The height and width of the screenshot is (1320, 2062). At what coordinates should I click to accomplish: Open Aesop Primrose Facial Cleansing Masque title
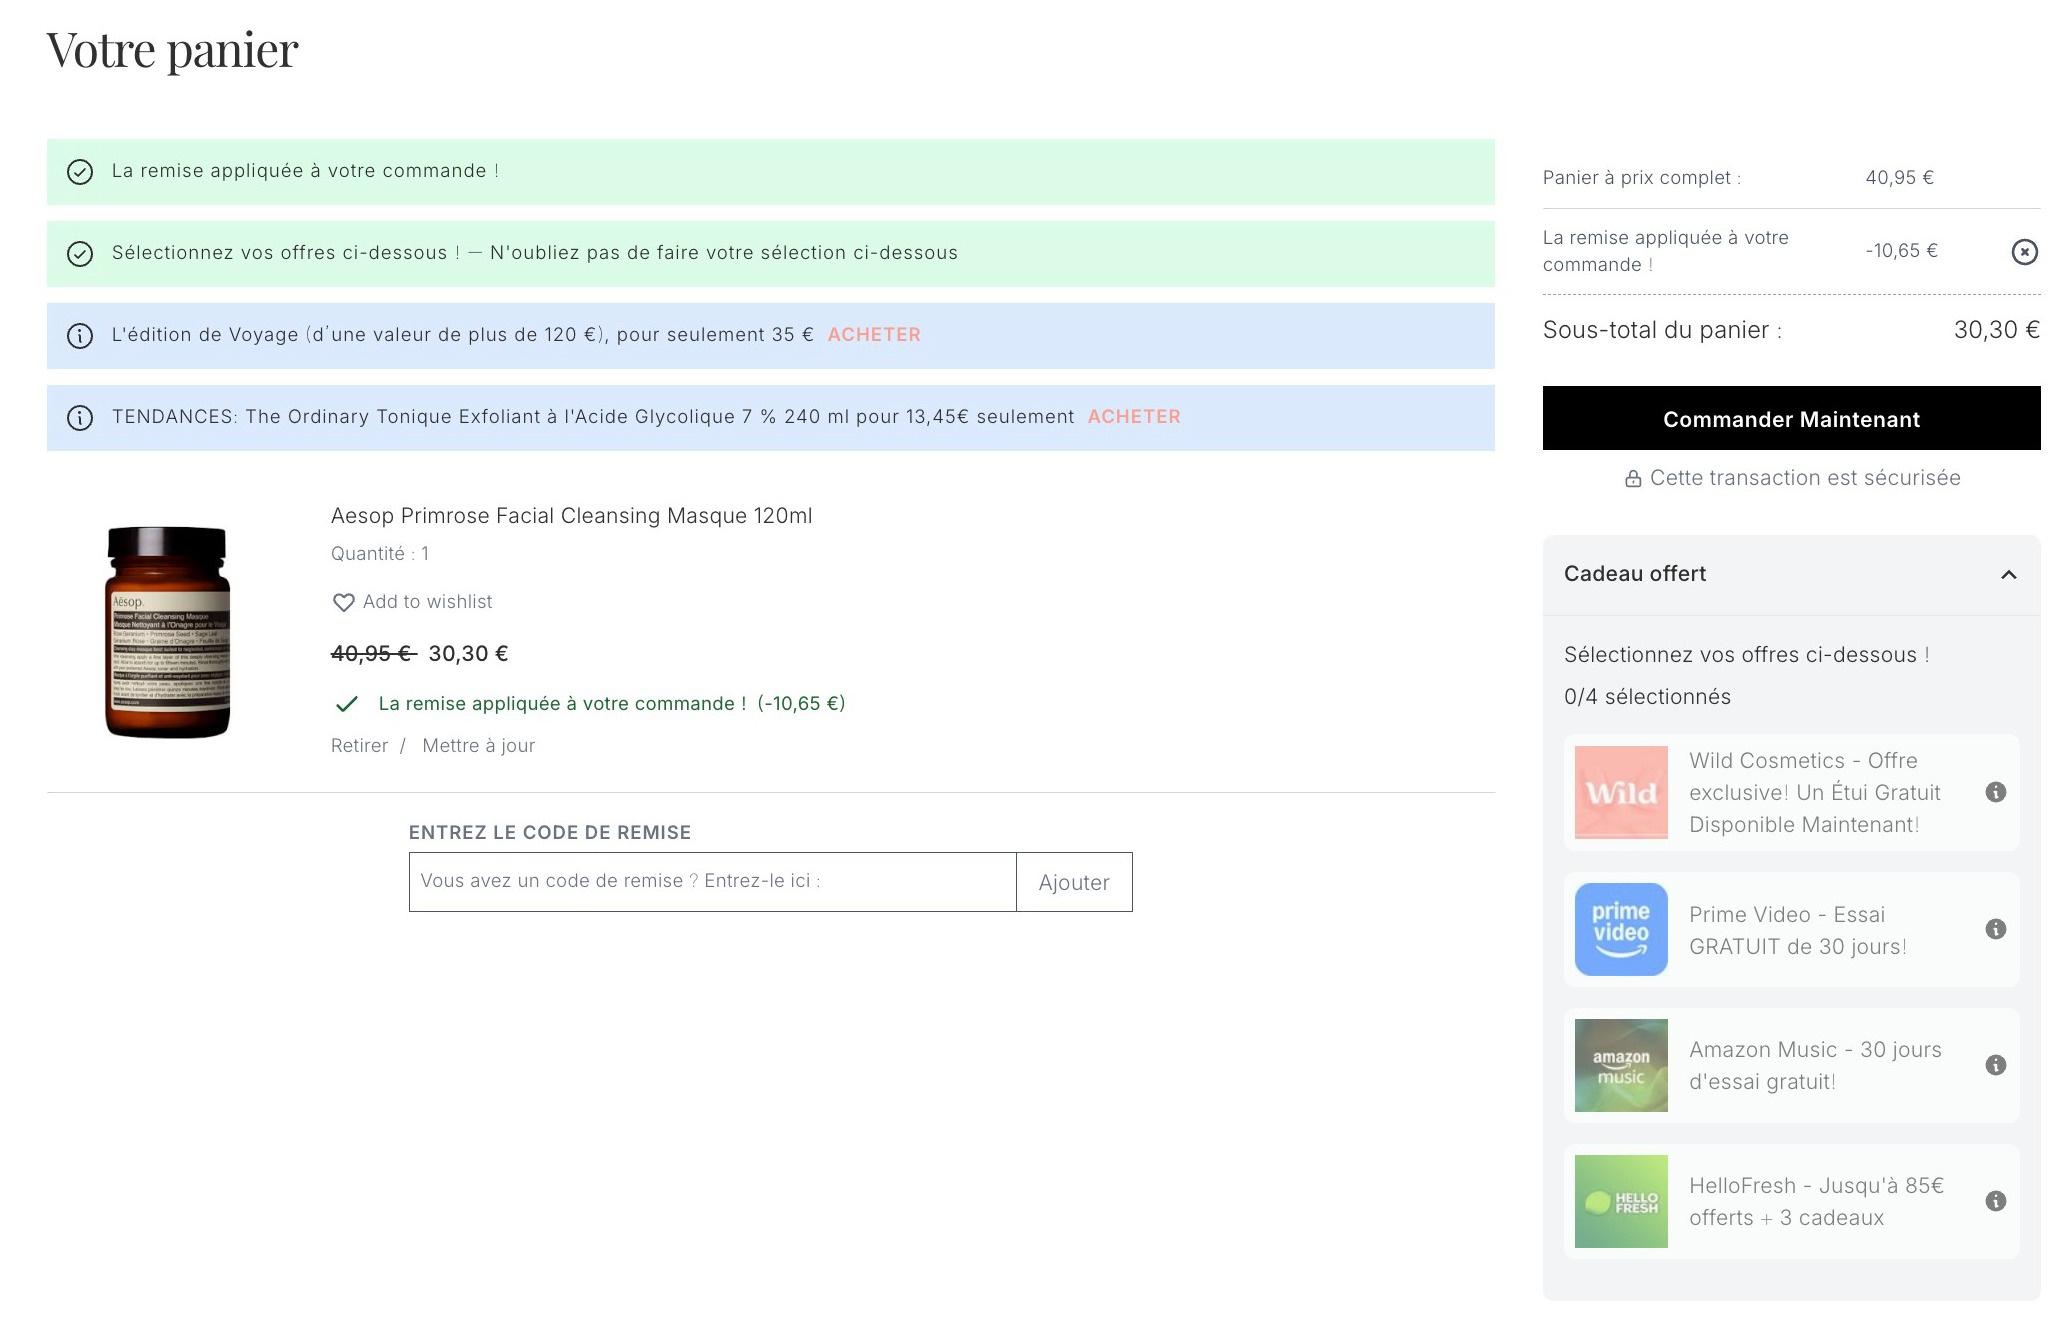click(x=571, y=516)
